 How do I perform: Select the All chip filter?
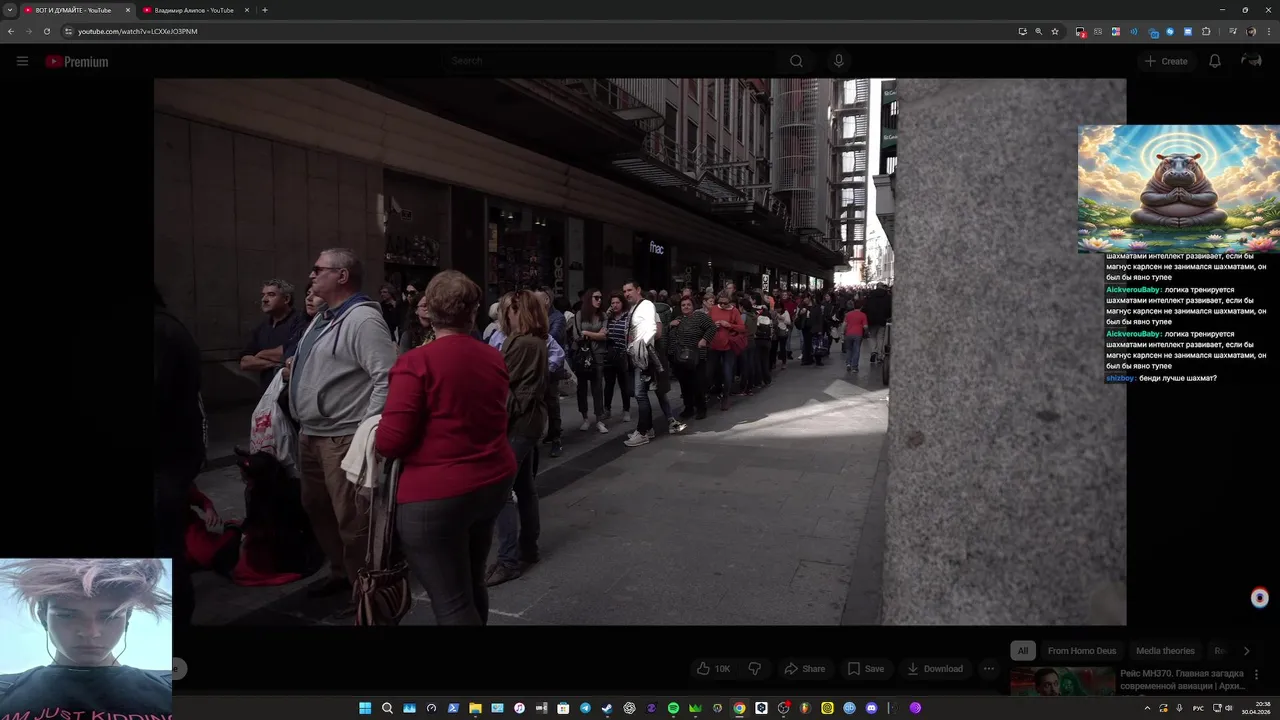1022,651
